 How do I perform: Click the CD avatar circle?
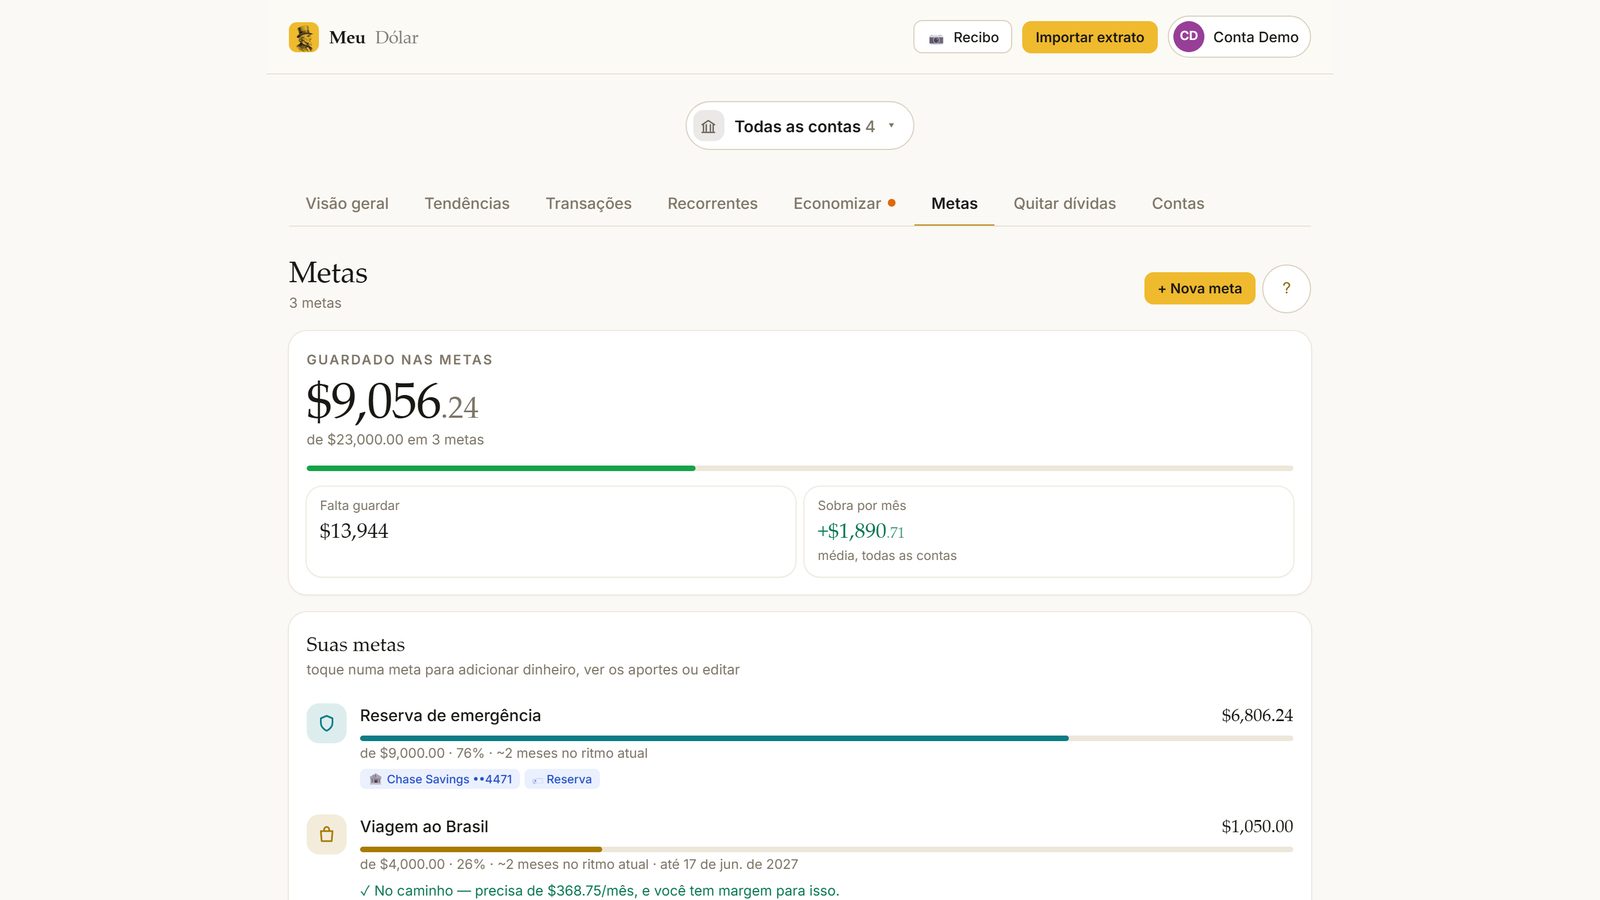[x=1188, y=36]
